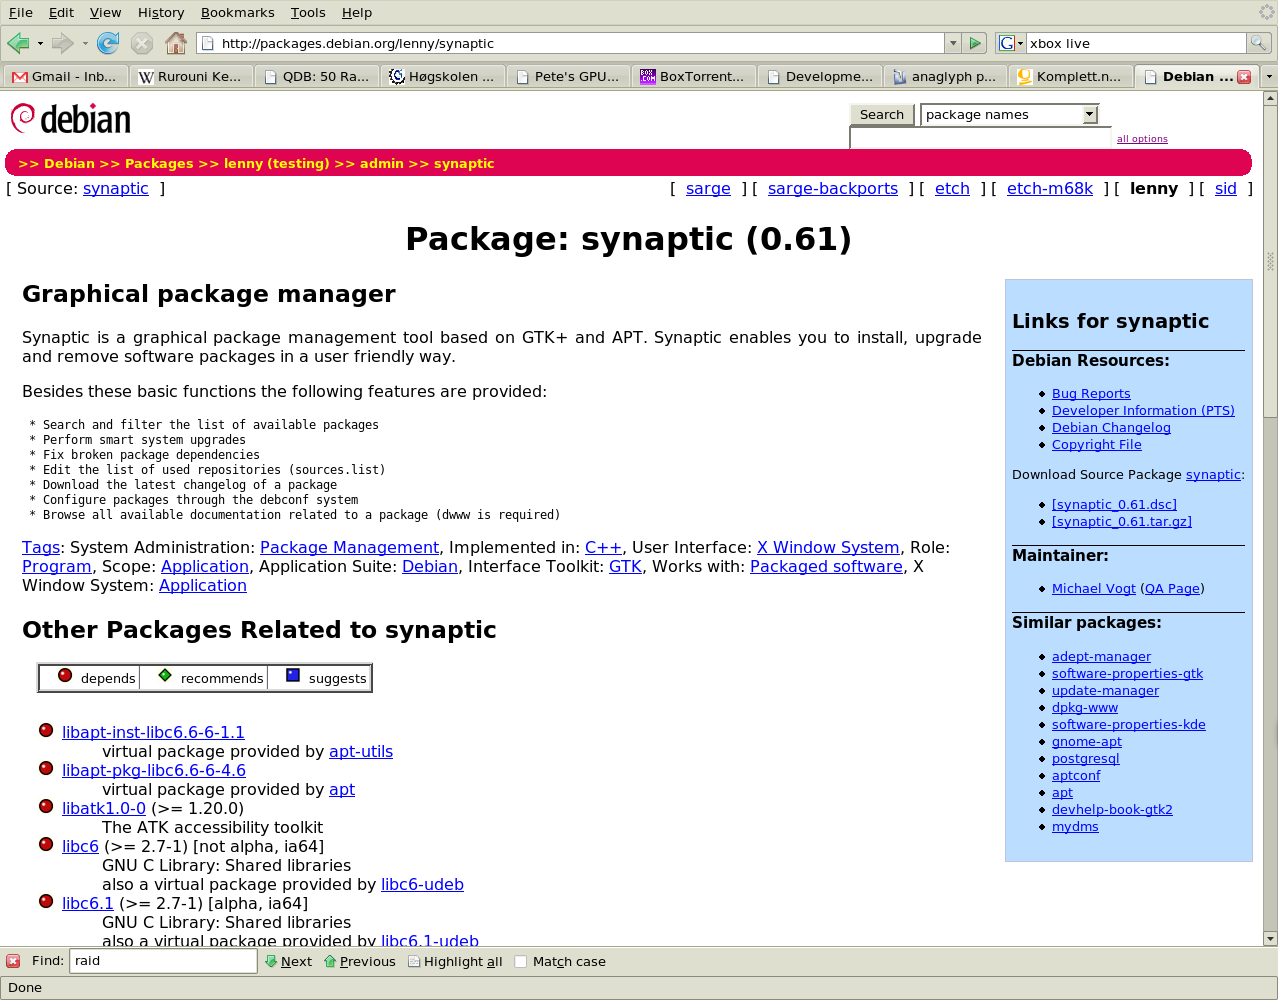
Task: Click the Gmail tab favicon
Action: (20, 76)
